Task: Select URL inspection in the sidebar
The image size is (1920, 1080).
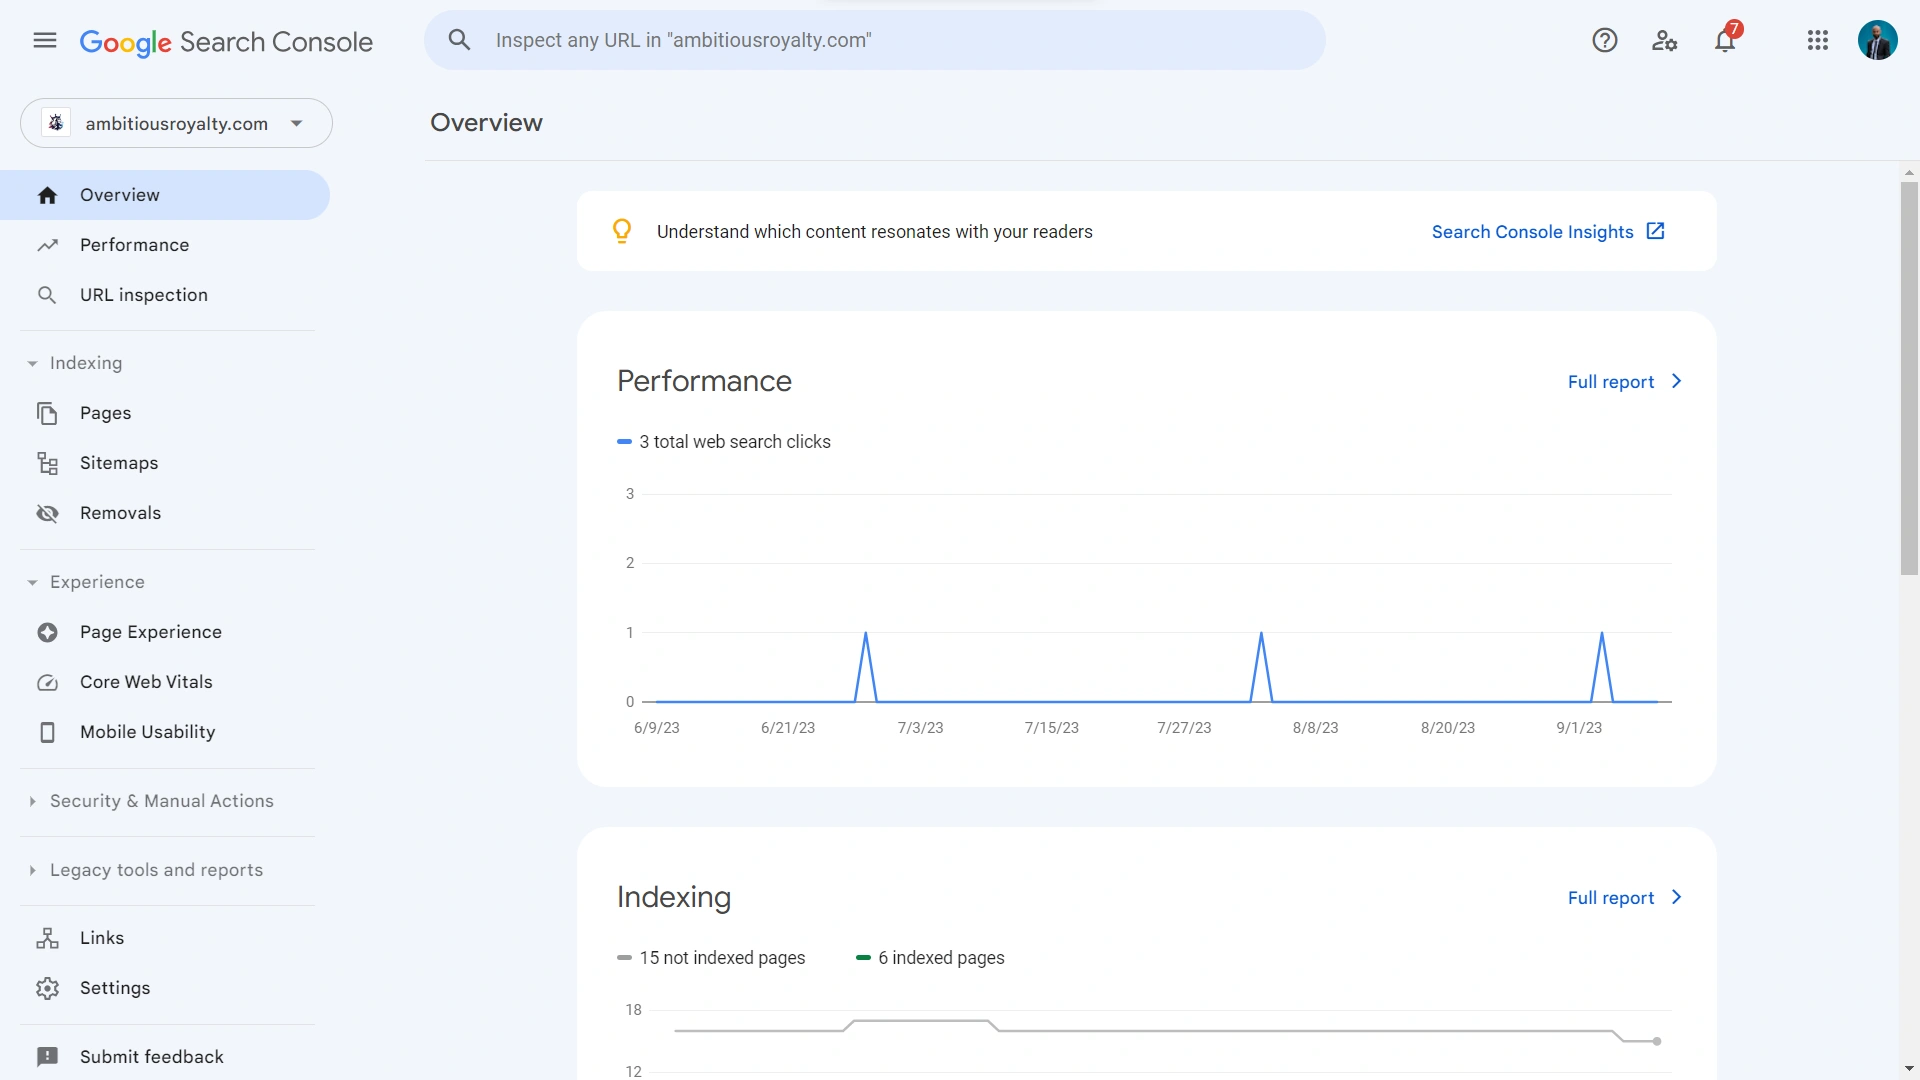Action: [143, 294]
